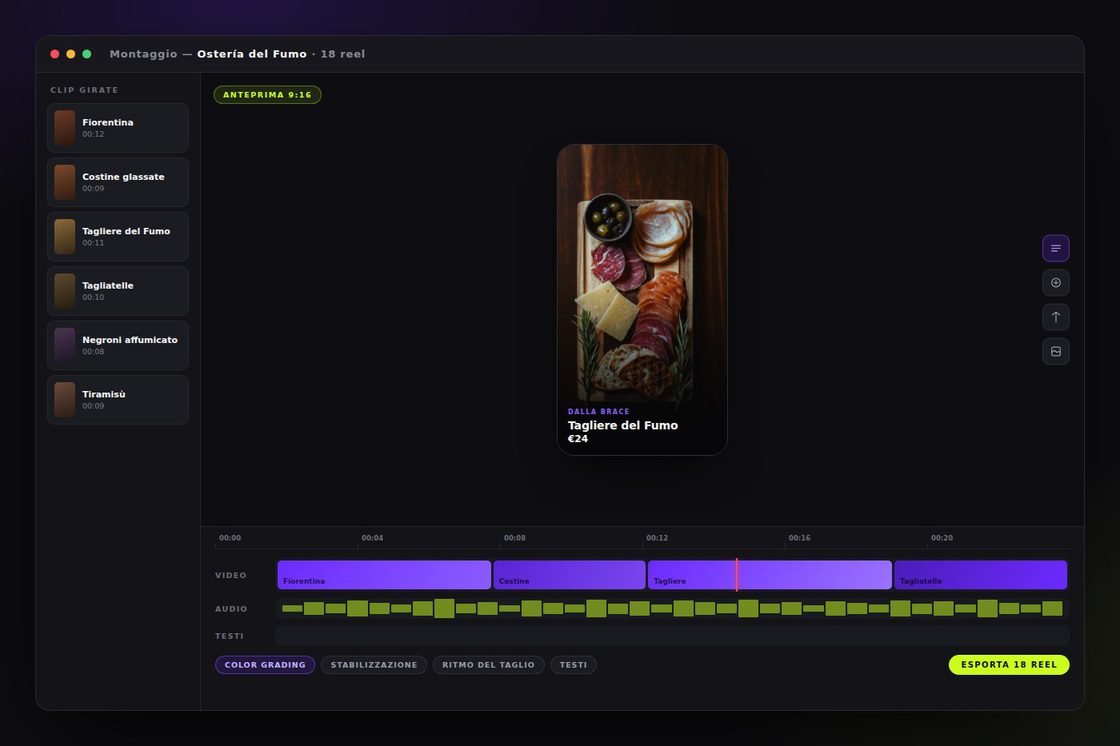Click the upward arrow icon button
Screen dimensions: 1120x746
tap(1056, 317)
